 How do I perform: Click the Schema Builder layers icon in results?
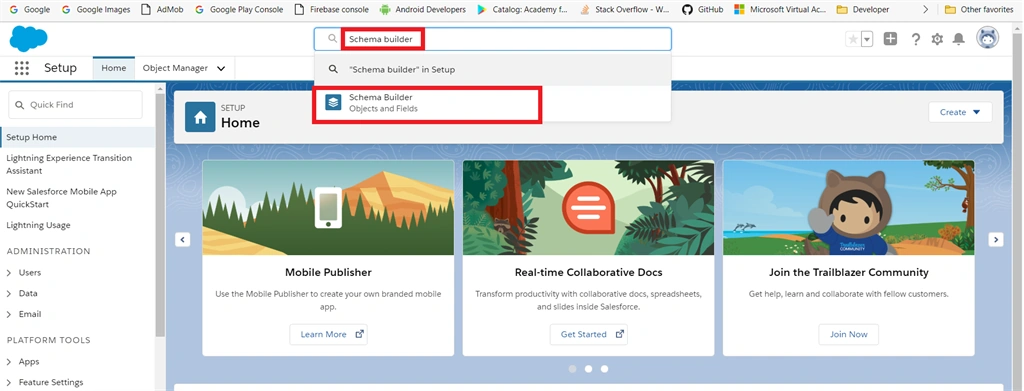point(334,102)
